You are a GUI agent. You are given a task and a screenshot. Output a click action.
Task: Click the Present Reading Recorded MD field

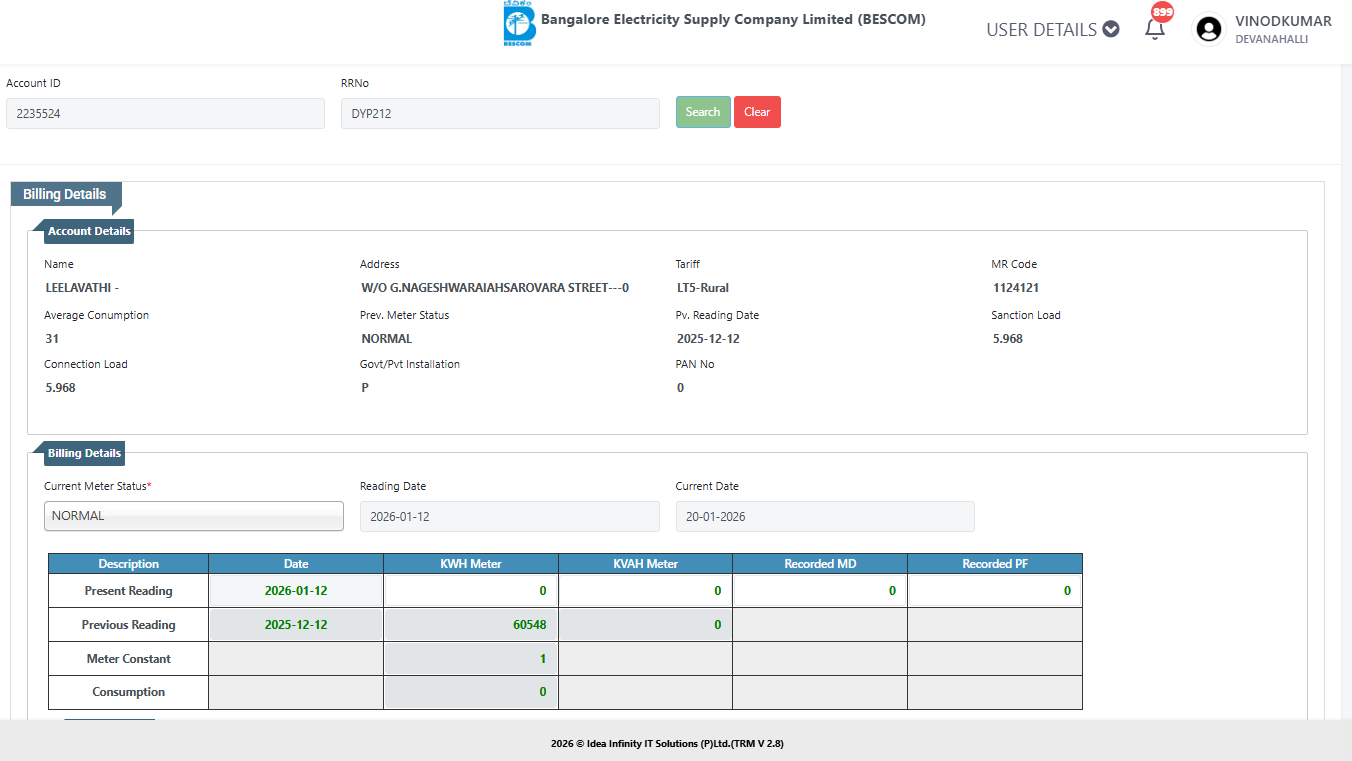click(820, 591)
